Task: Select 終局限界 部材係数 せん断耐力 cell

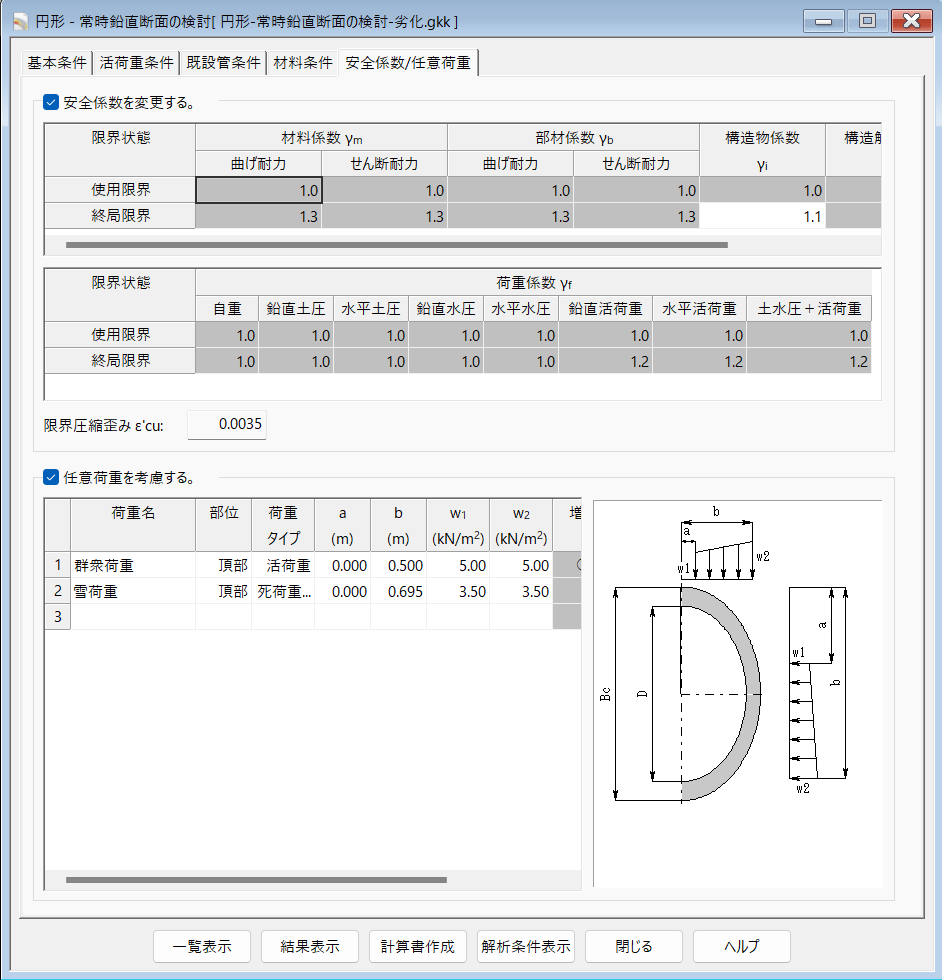Action: 636,216
